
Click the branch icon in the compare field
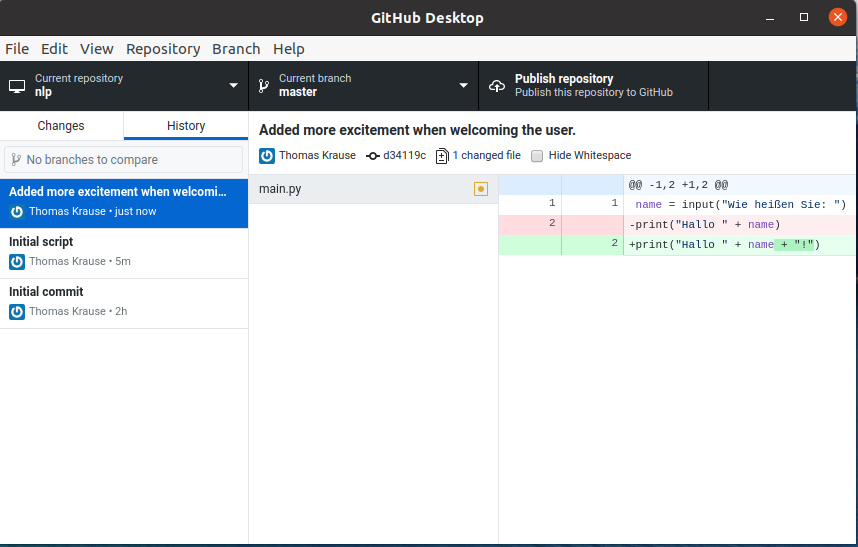tap(16, 160)
